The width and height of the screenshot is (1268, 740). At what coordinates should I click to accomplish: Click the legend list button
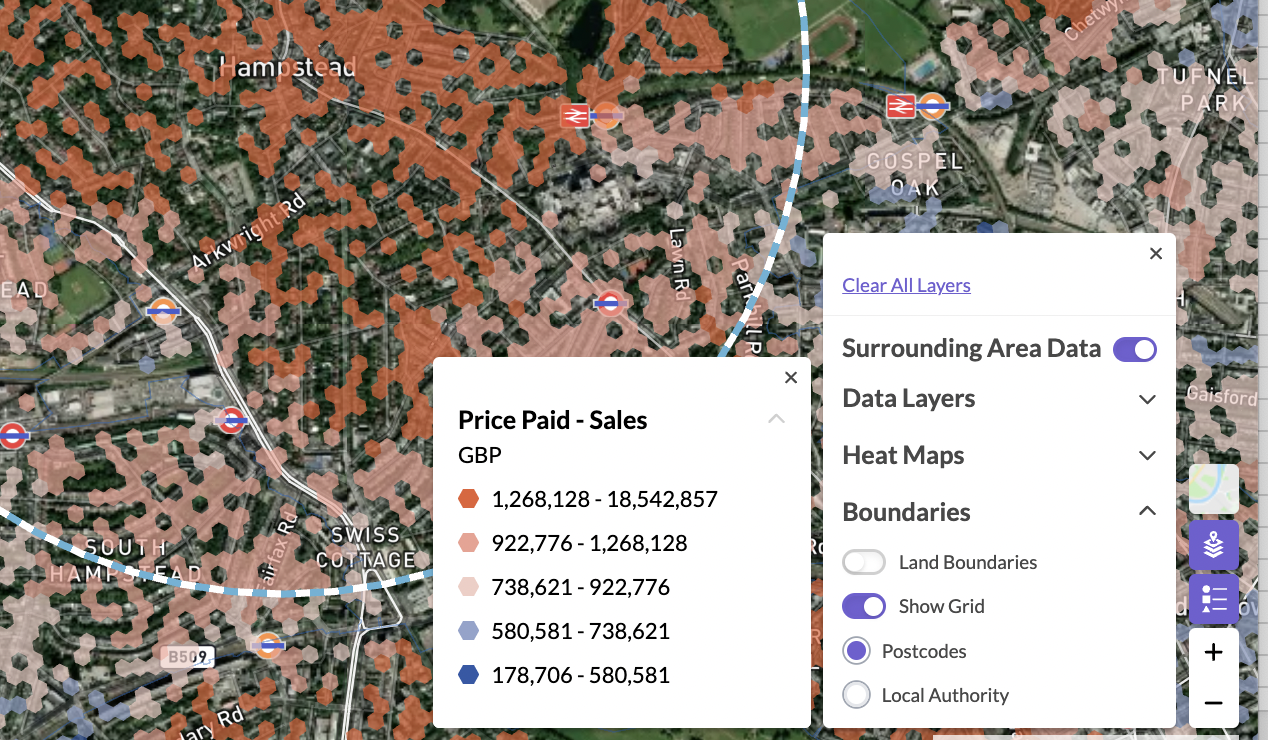(1214, 599)
